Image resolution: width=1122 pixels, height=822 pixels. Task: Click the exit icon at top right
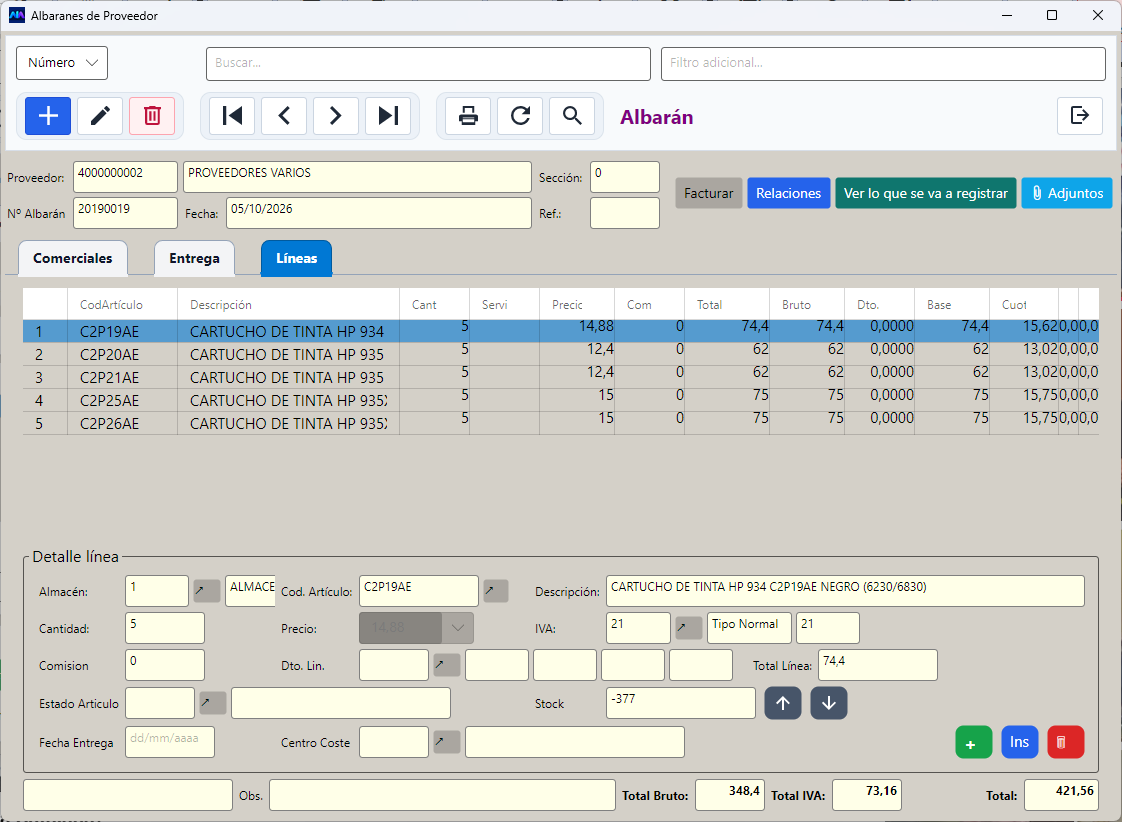click(1079, 115)
